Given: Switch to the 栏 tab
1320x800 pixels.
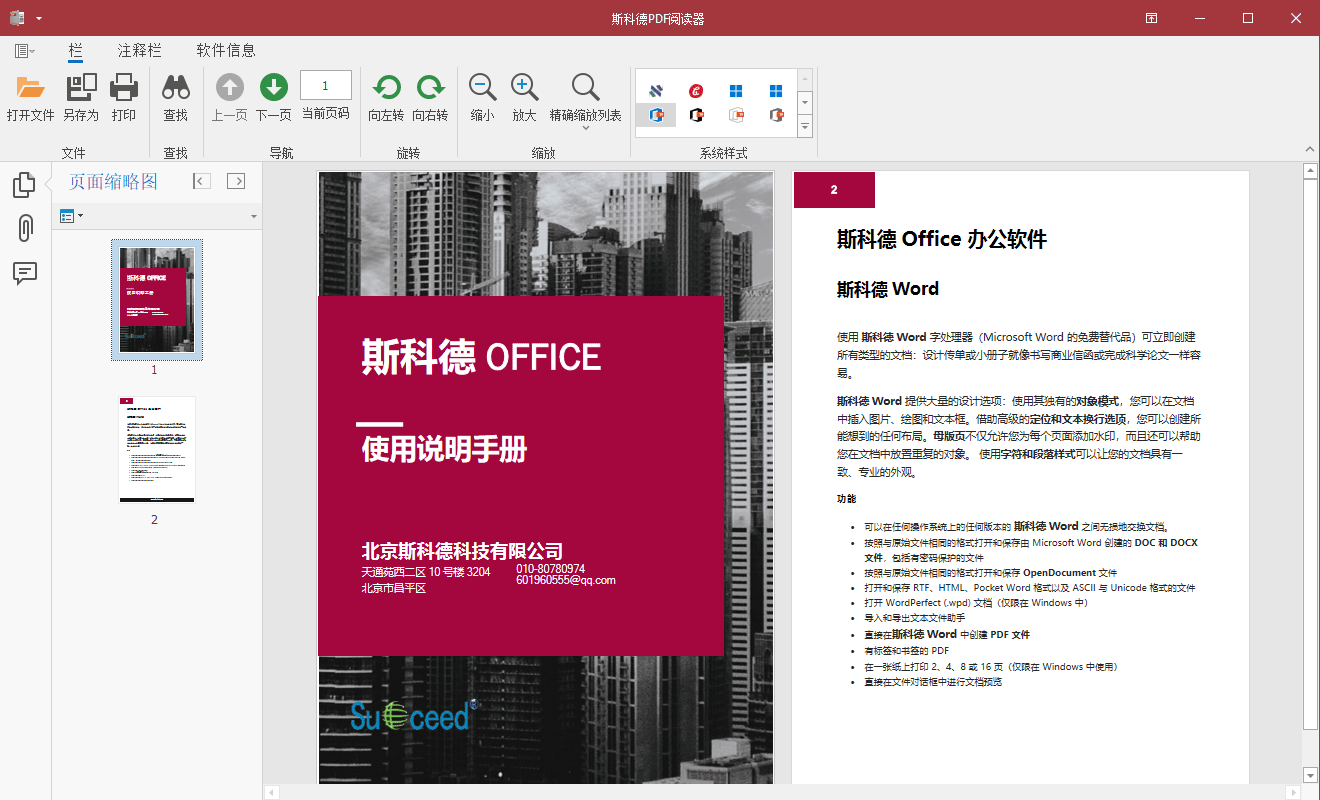Looking at the screenshot, I should coord(76,50).
